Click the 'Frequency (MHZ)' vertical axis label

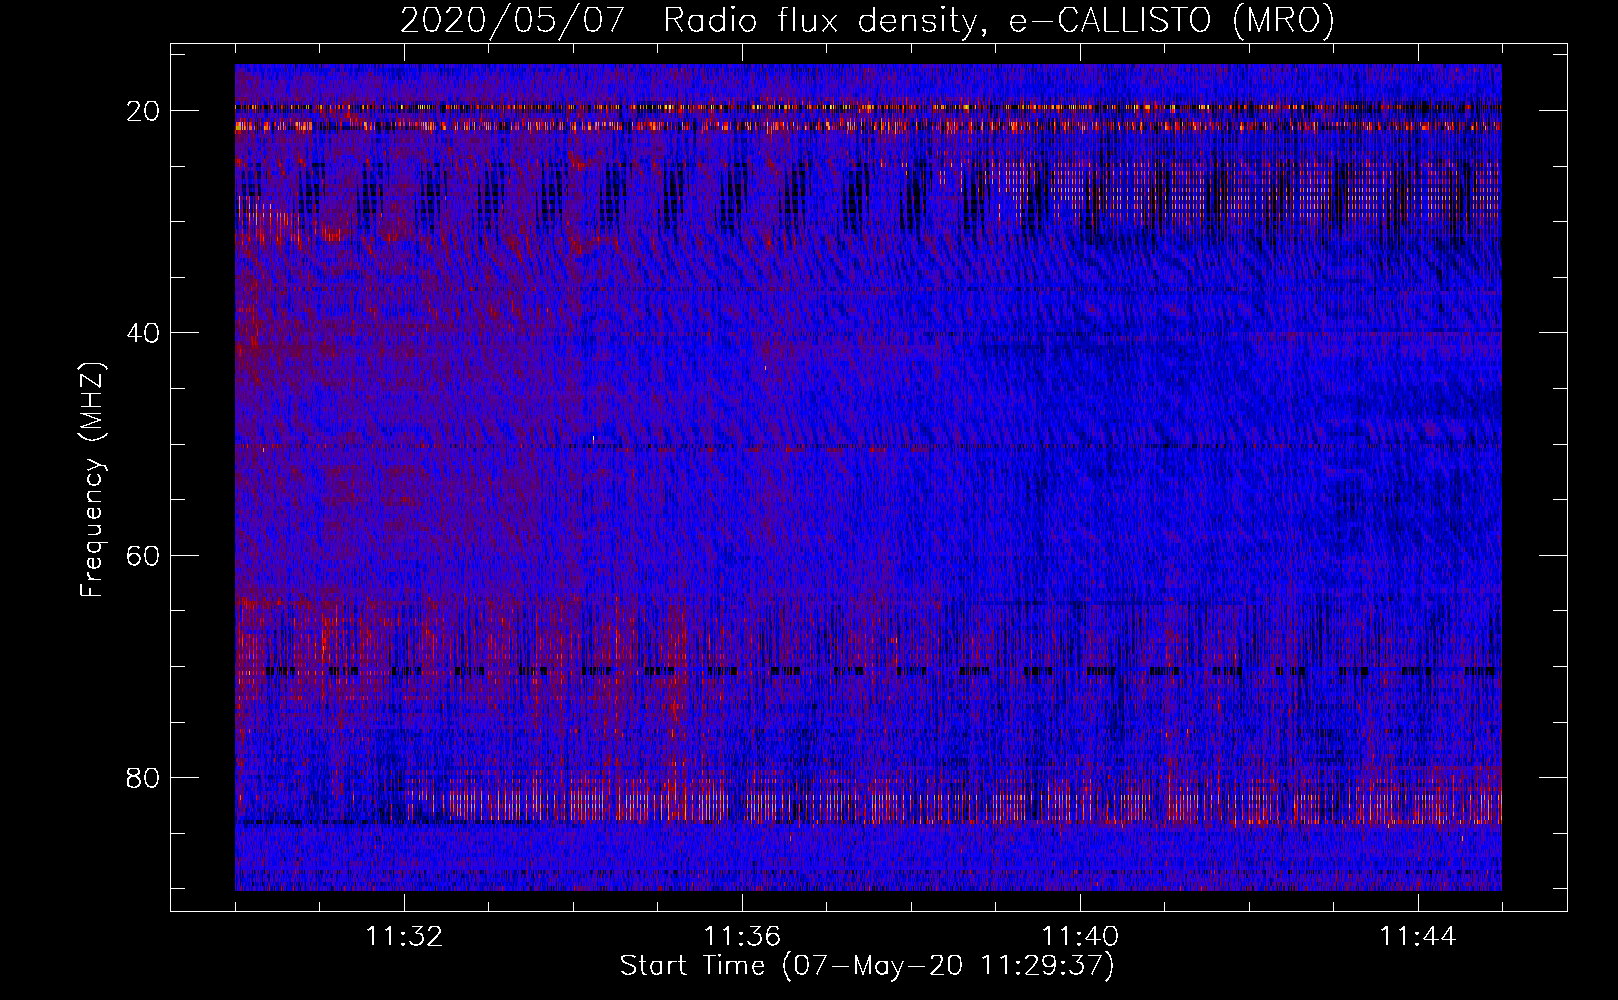coord(92,480)
